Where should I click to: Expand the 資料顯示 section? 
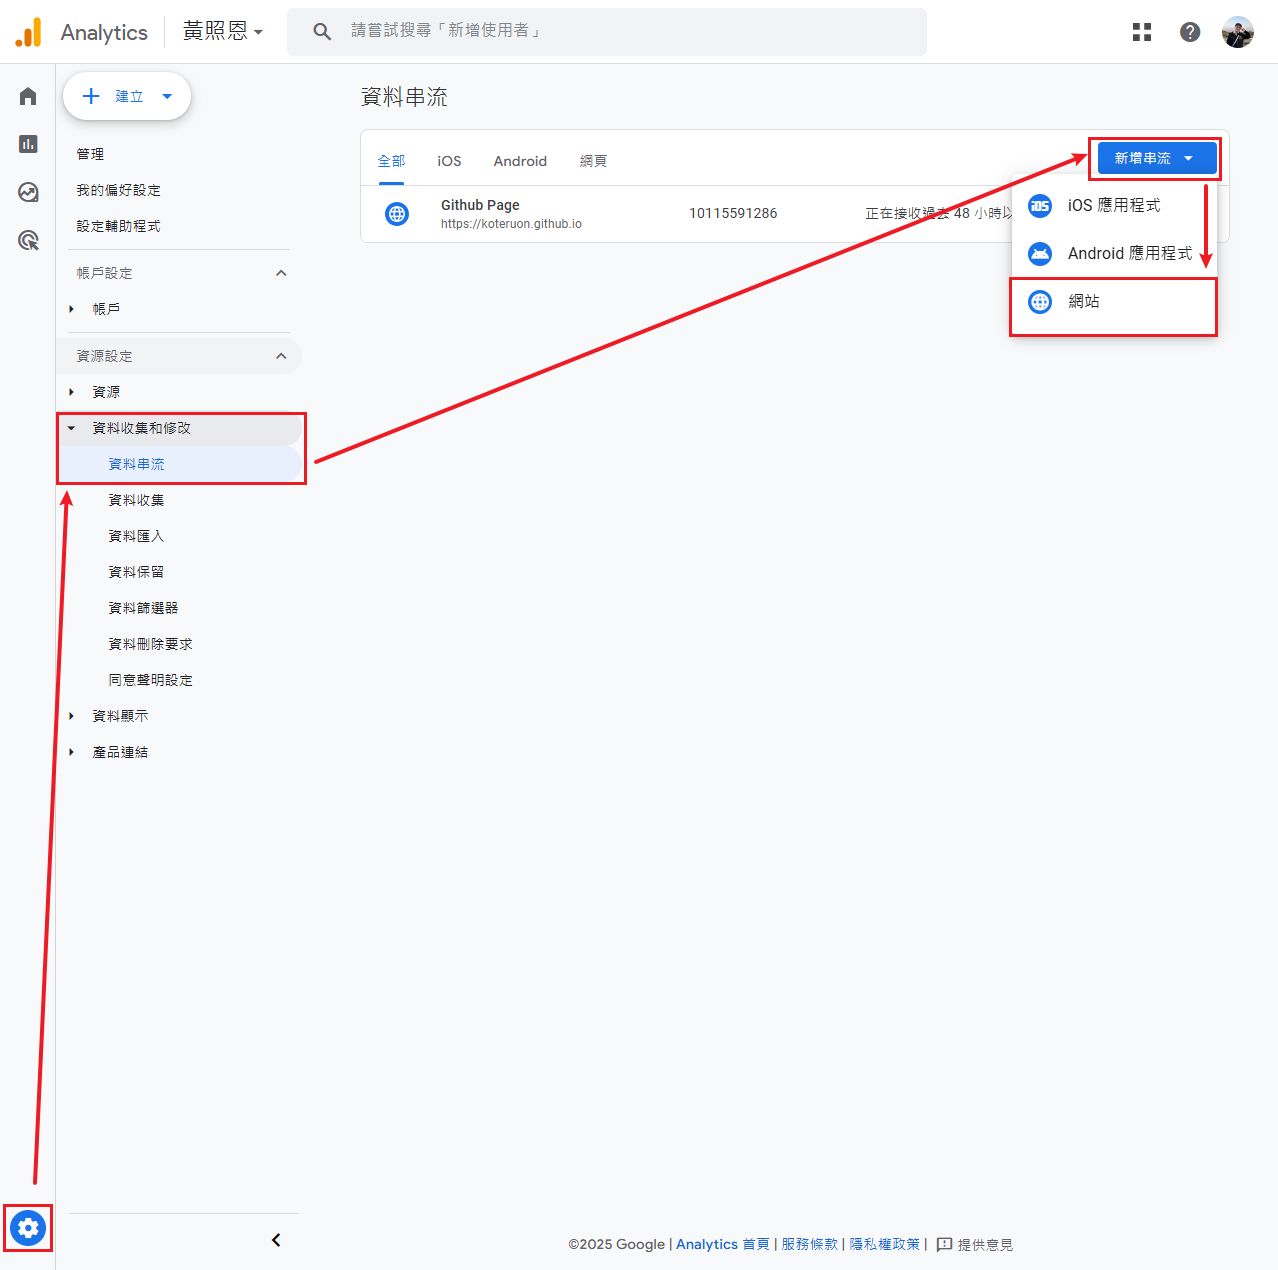coord(120,715)
